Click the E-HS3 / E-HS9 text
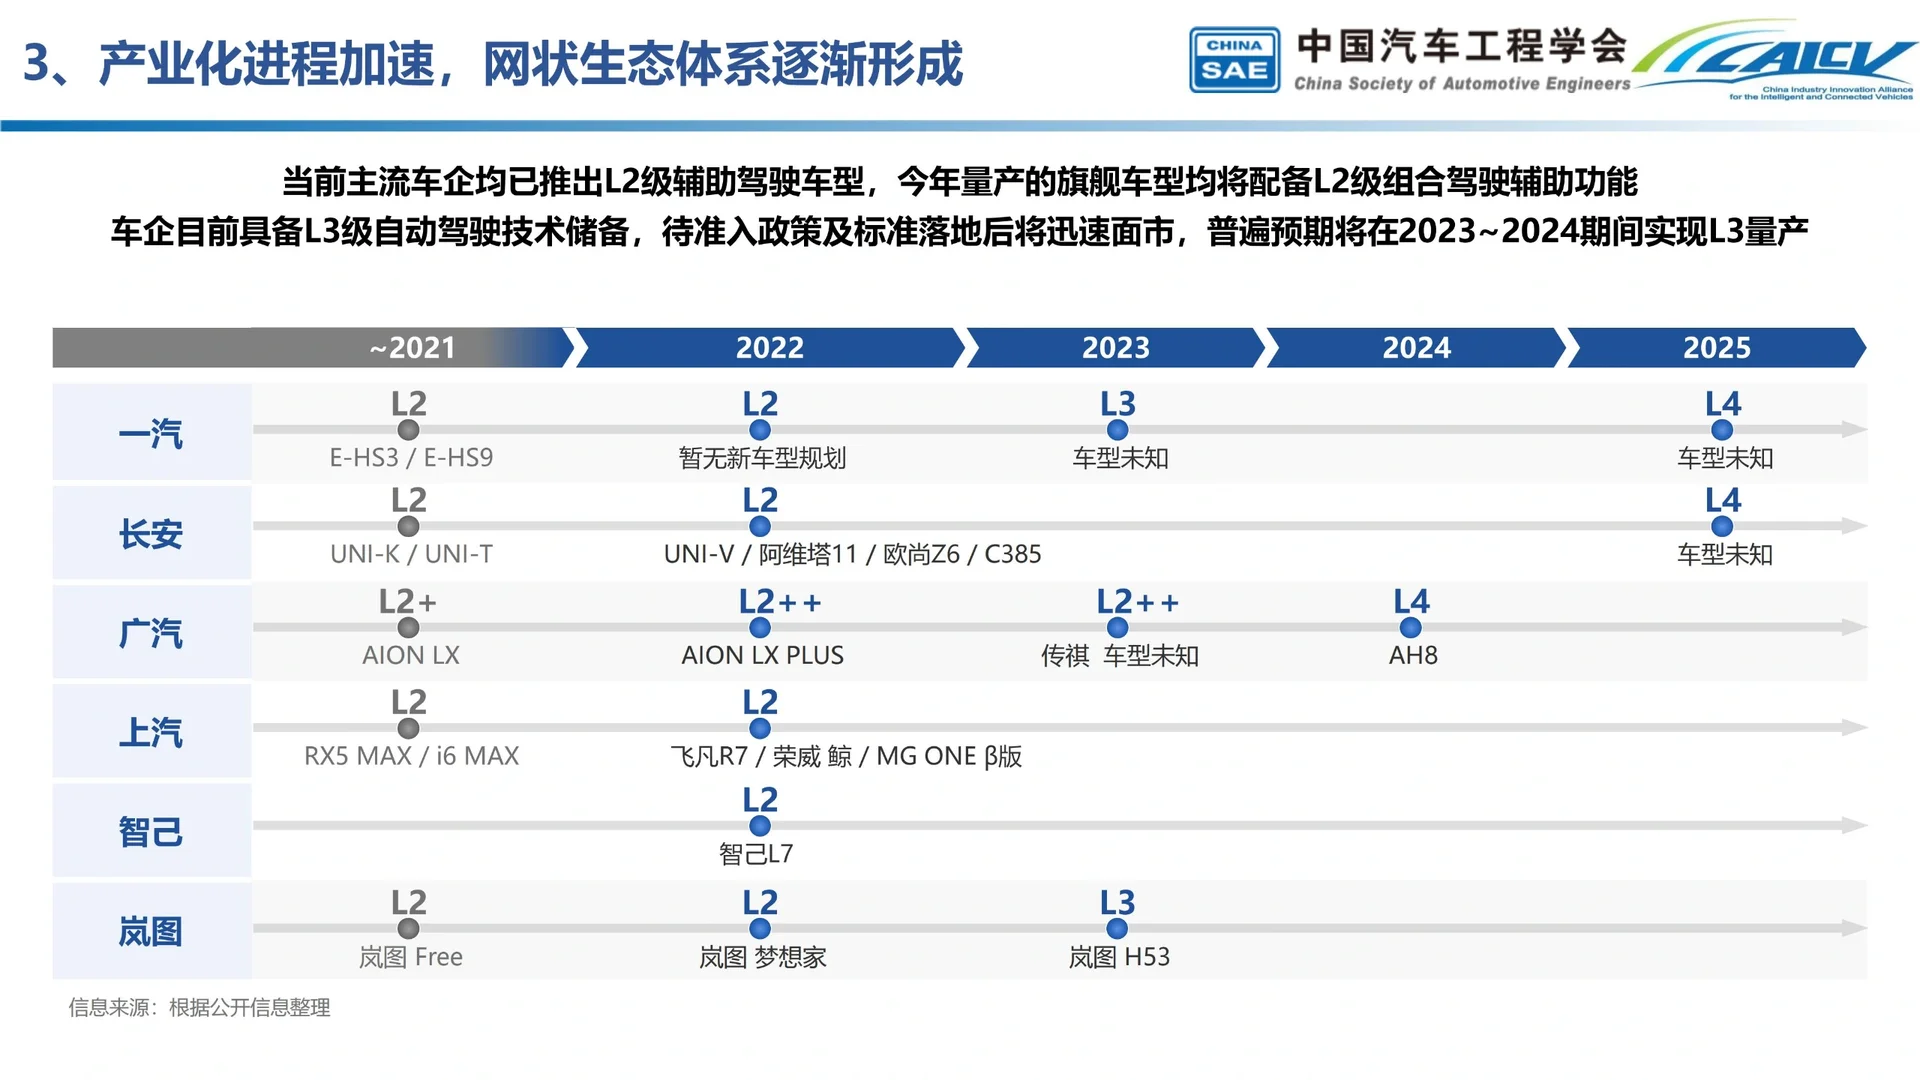This screenshot has height=1080, width=1920. 411,458
